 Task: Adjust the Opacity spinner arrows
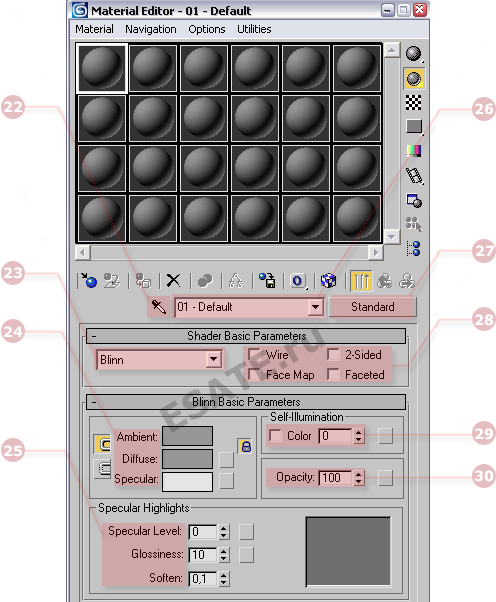tap(358, 478)
